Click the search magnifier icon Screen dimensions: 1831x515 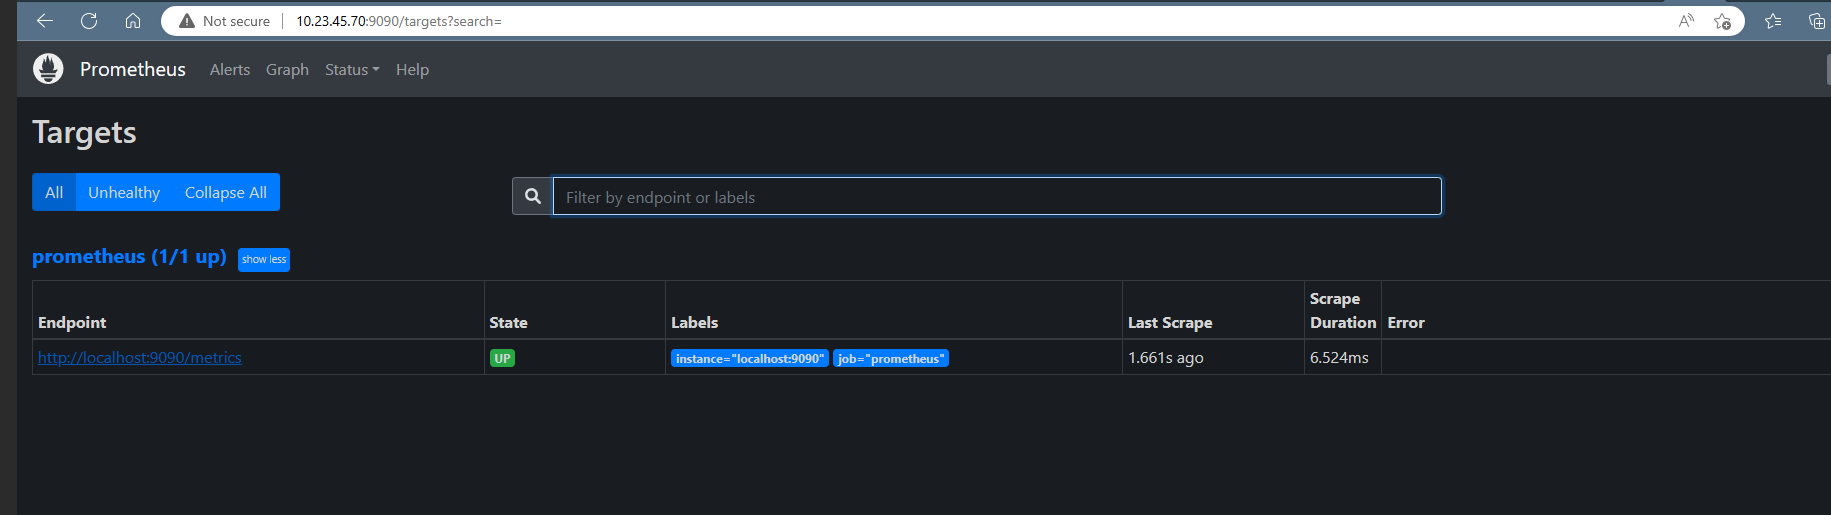pyautogui.click(x=533, y=197)
